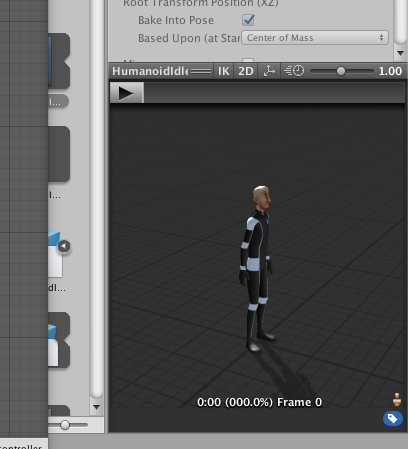Adjust the project thumbnail size slider
Viewport: 408px width, 449px height.
[x=65, y=425]
